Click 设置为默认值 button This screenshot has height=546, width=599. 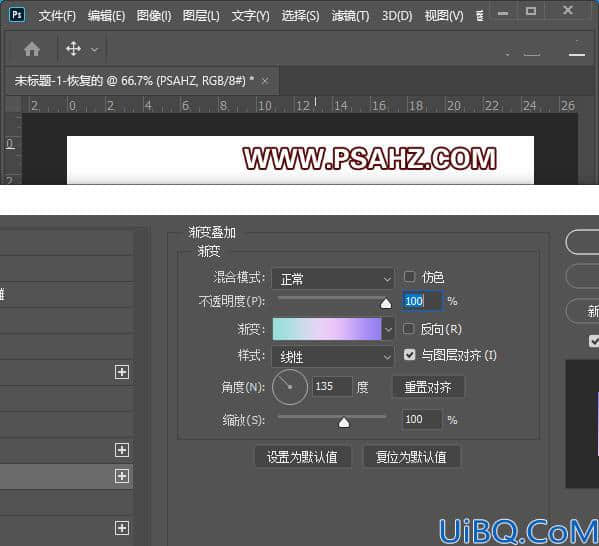point(303,457)
